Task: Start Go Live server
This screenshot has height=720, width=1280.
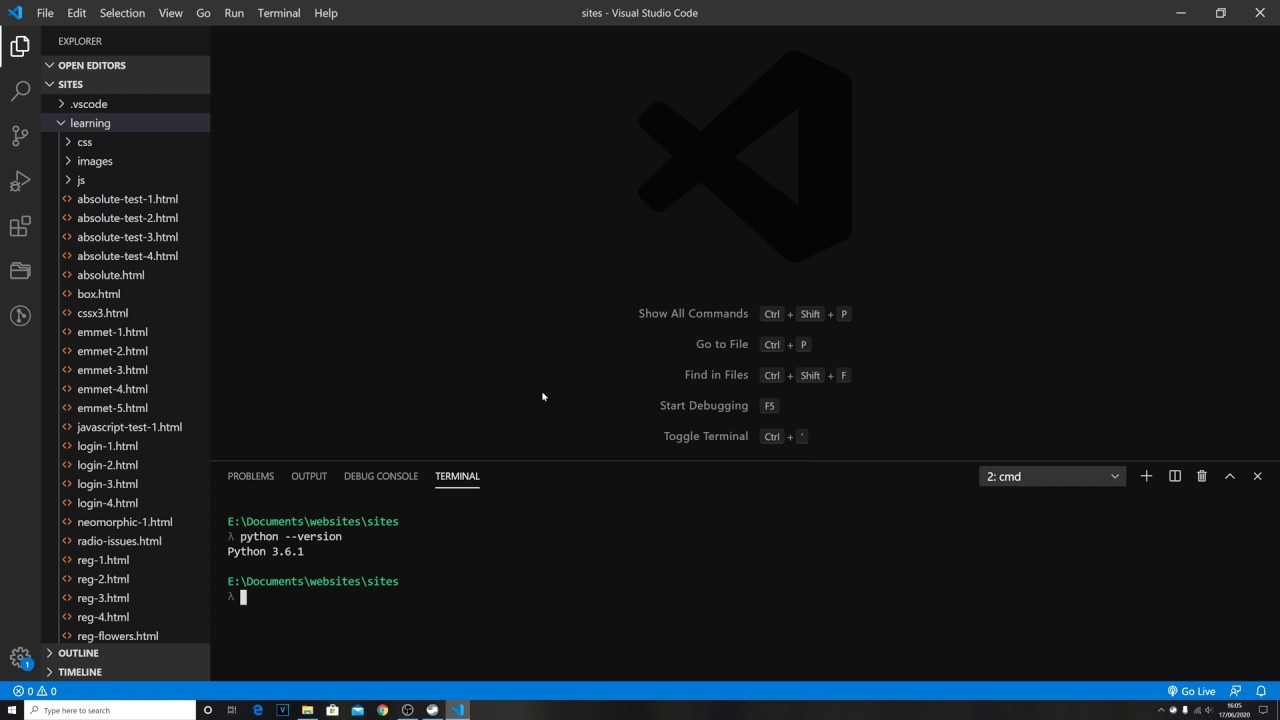Action: 1191,691
